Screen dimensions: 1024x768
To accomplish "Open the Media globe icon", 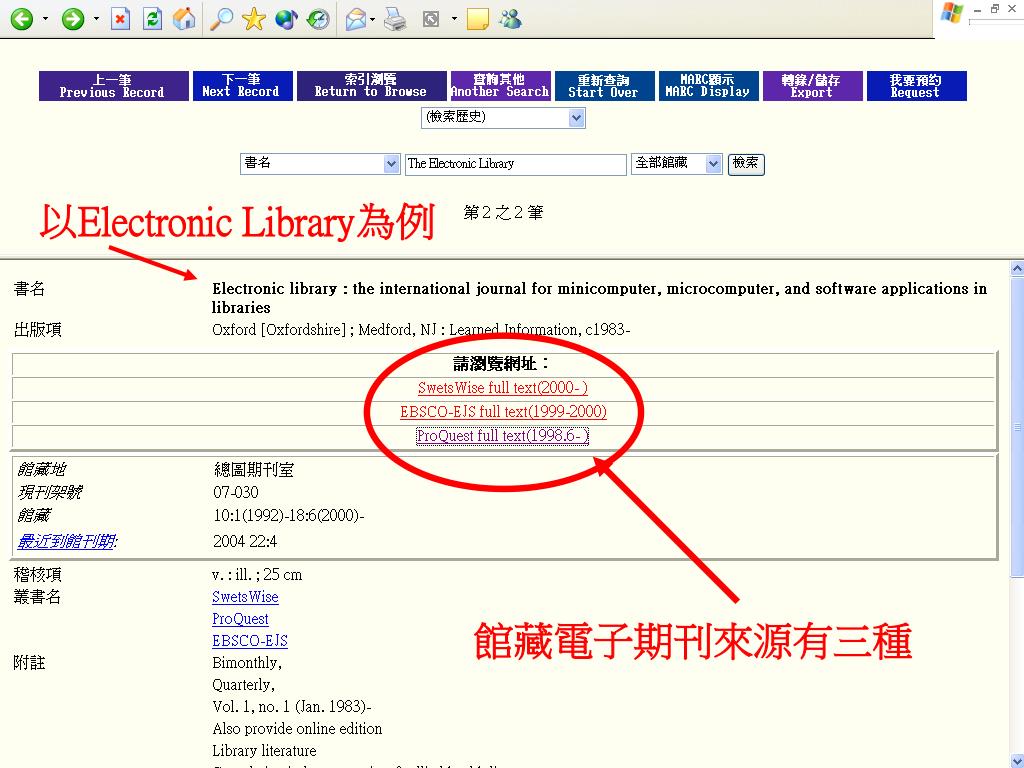I will tap(286, 19).
